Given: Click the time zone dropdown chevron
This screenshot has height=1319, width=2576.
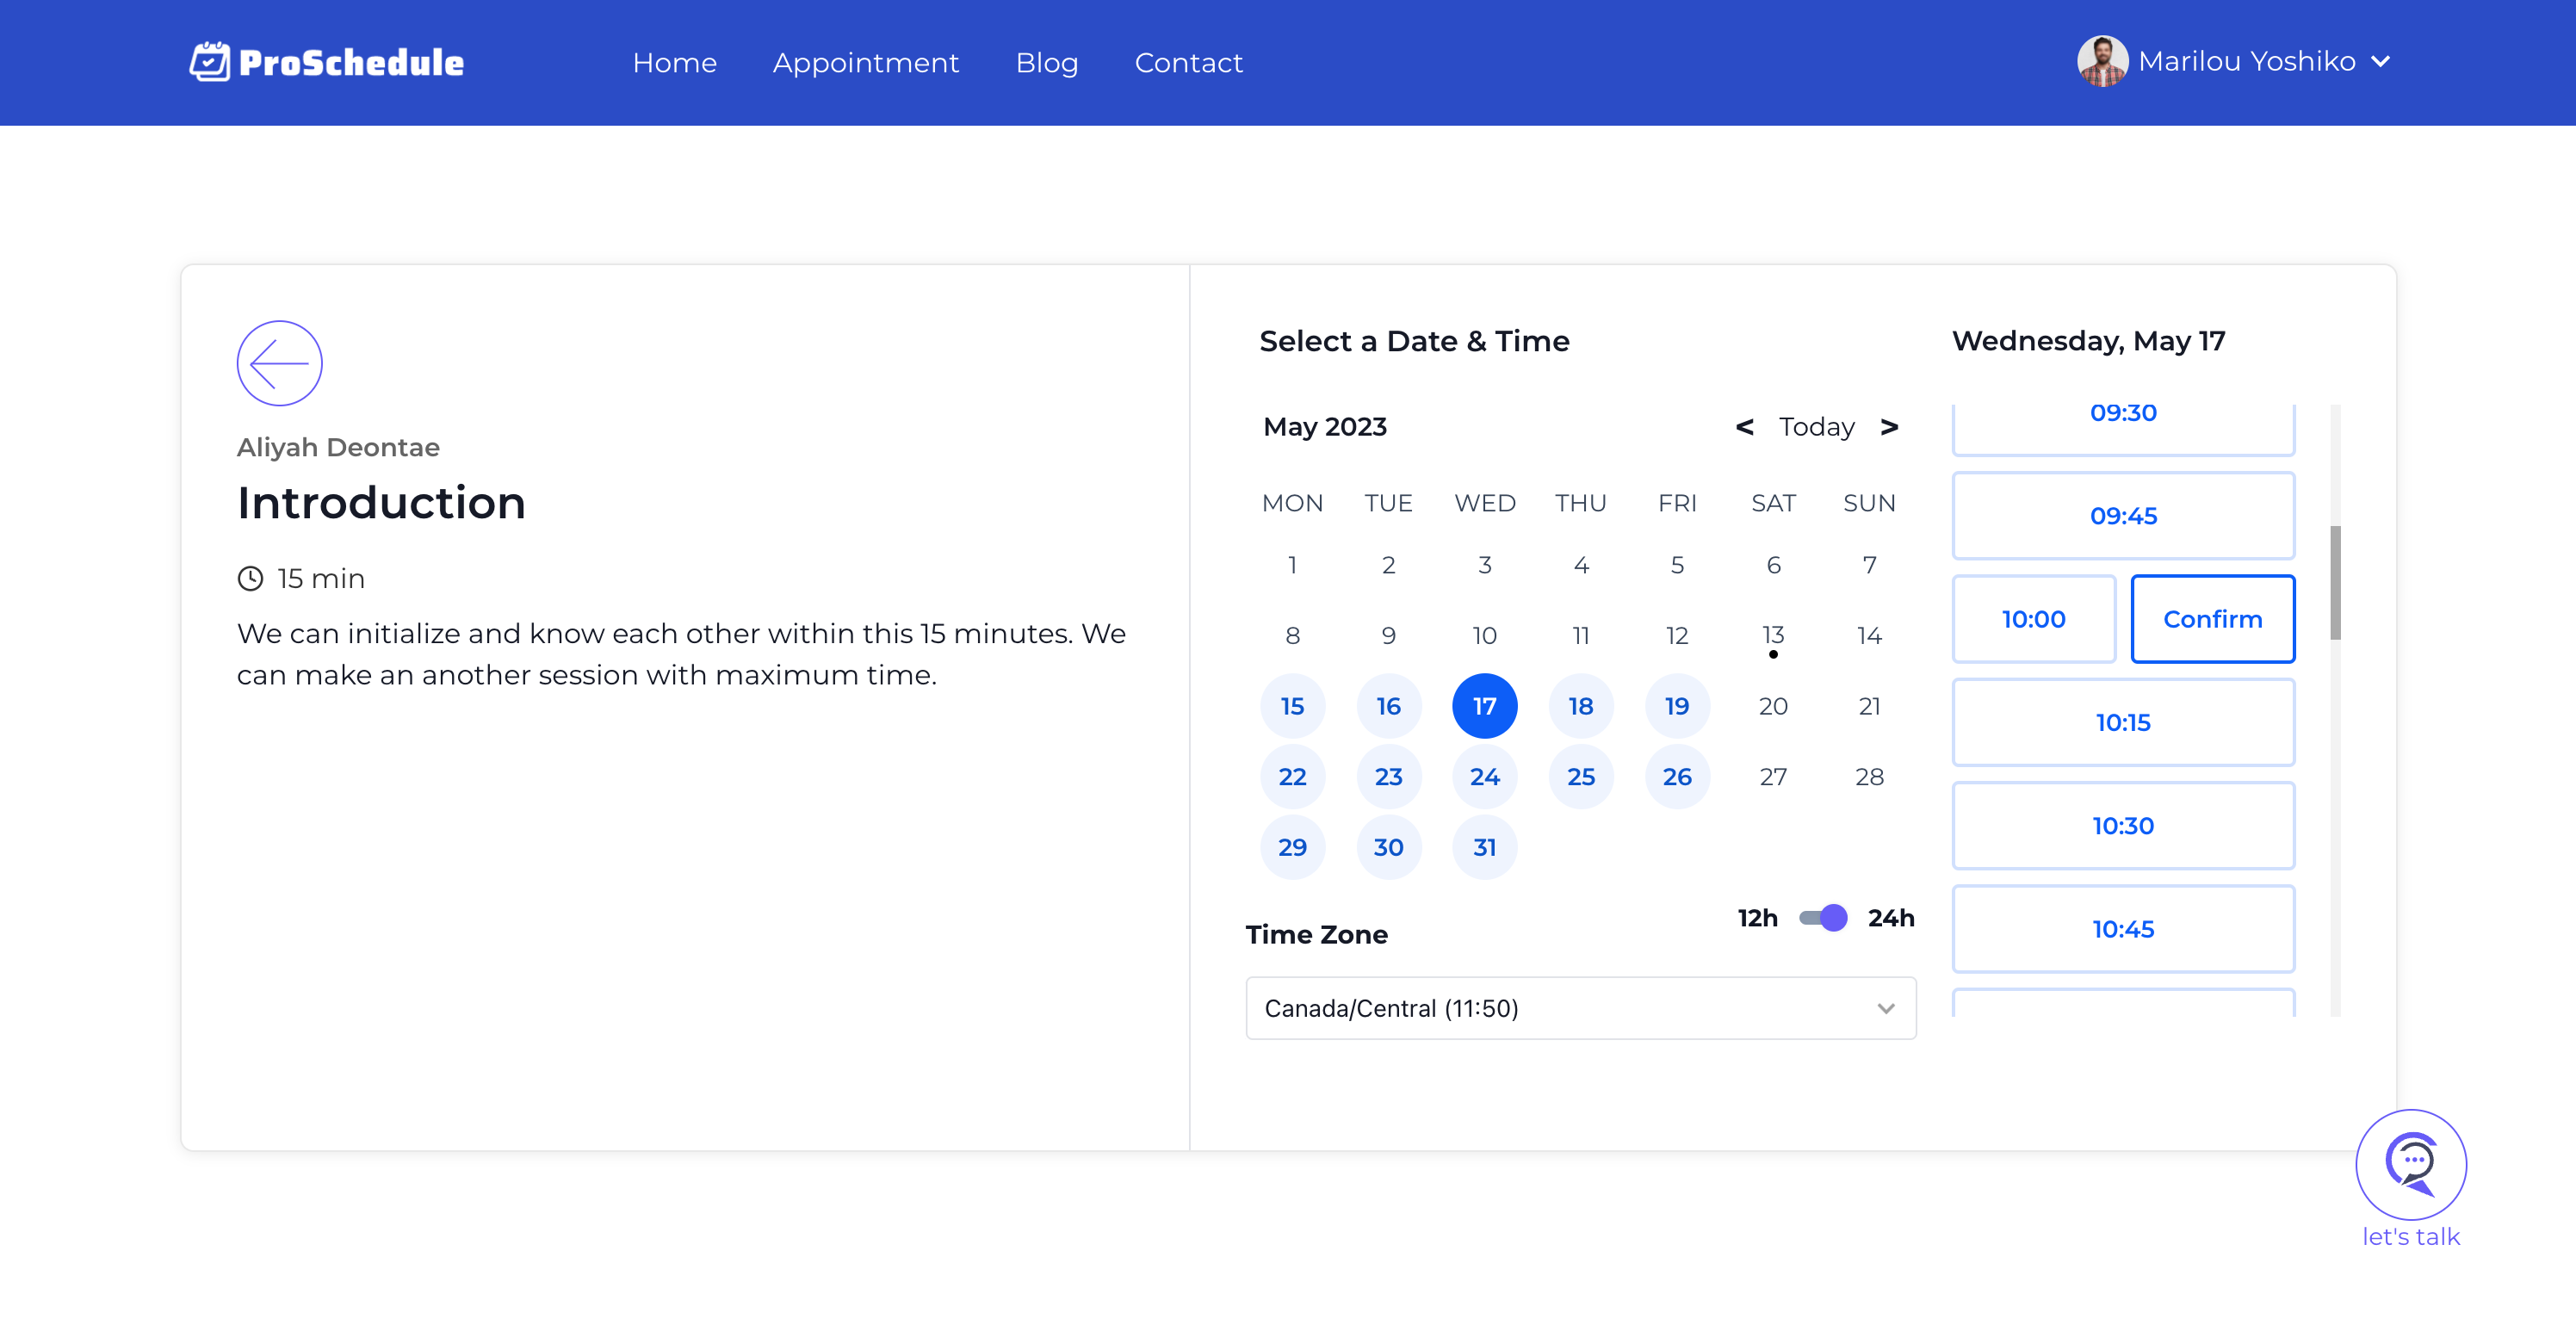Looking at the screenshot, I should click(x=1885, y=1008).
